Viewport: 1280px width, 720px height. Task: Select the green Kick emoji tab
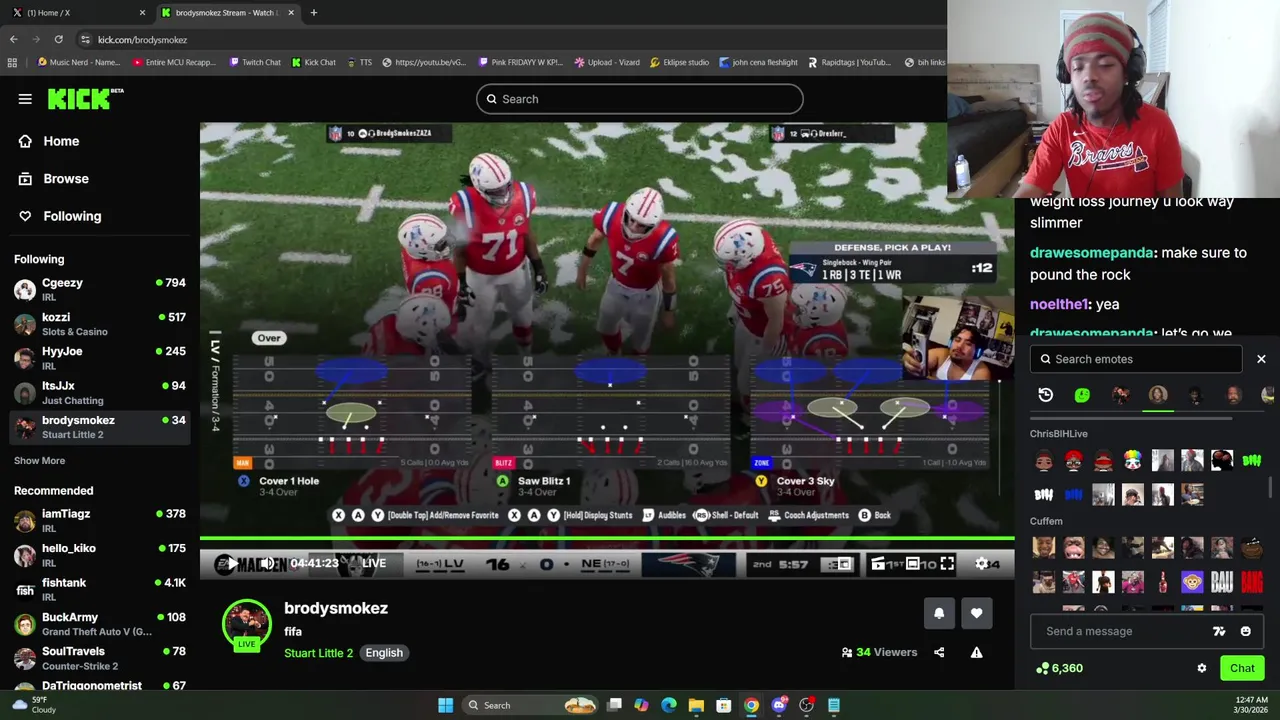pyautogui.click(x=1082, y=395)
